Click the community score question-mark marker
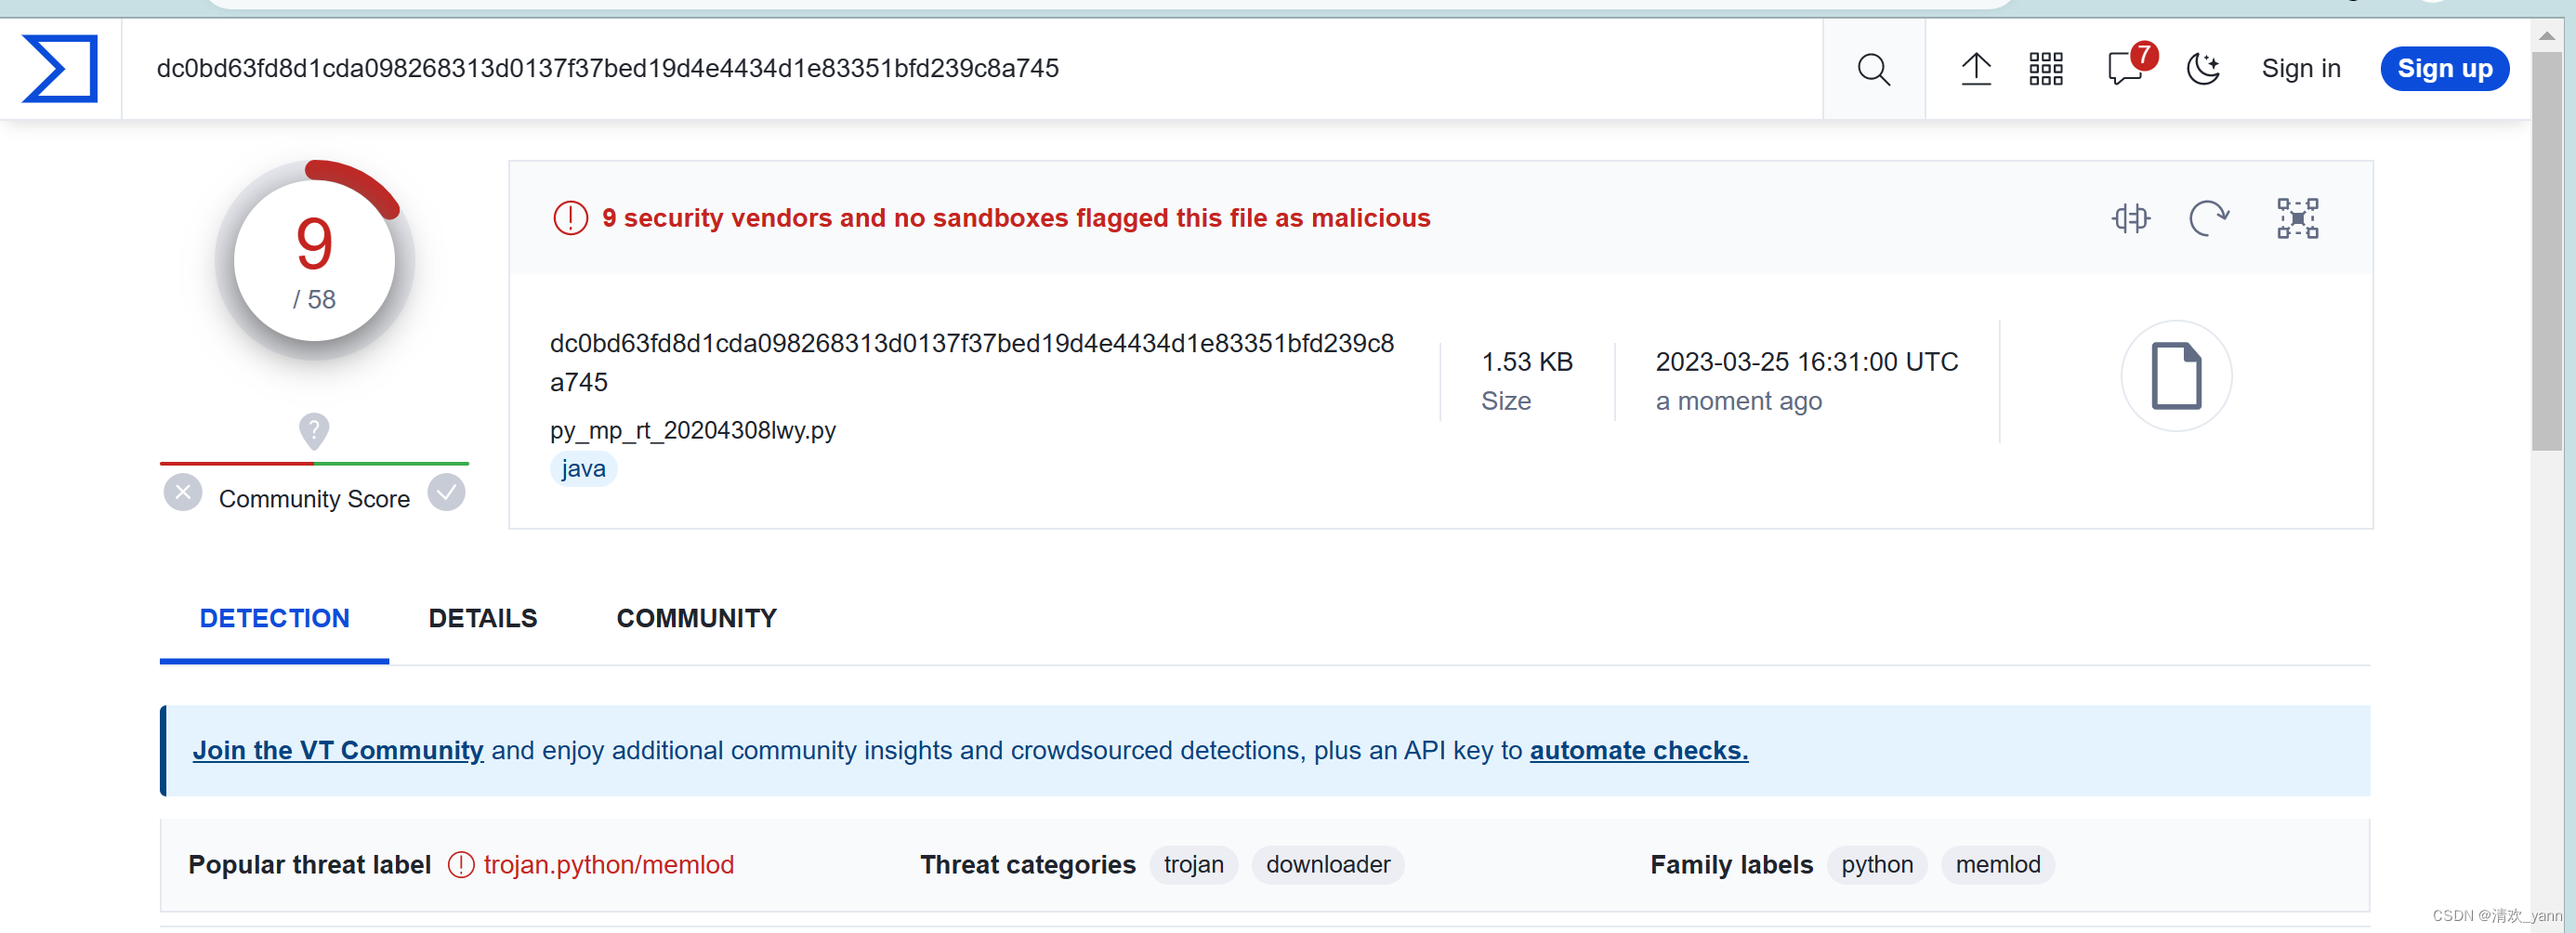This screenshot has width=2576, height=933. [314, 432]
